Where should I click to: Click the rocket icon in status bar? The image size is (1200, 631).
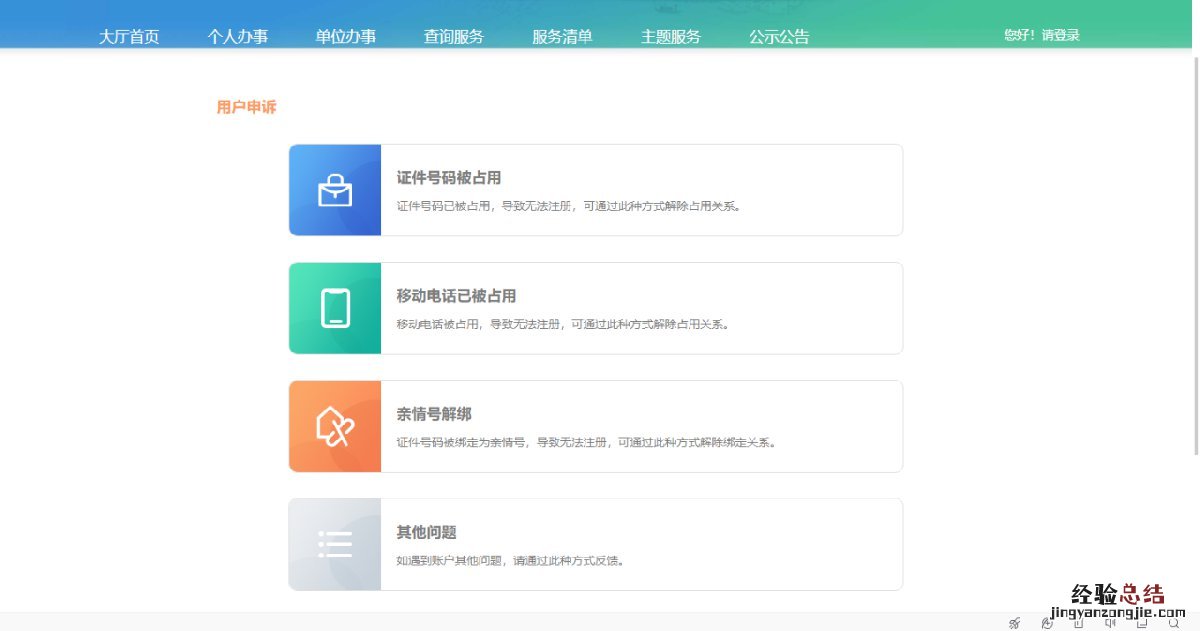tap(1014, 623)
